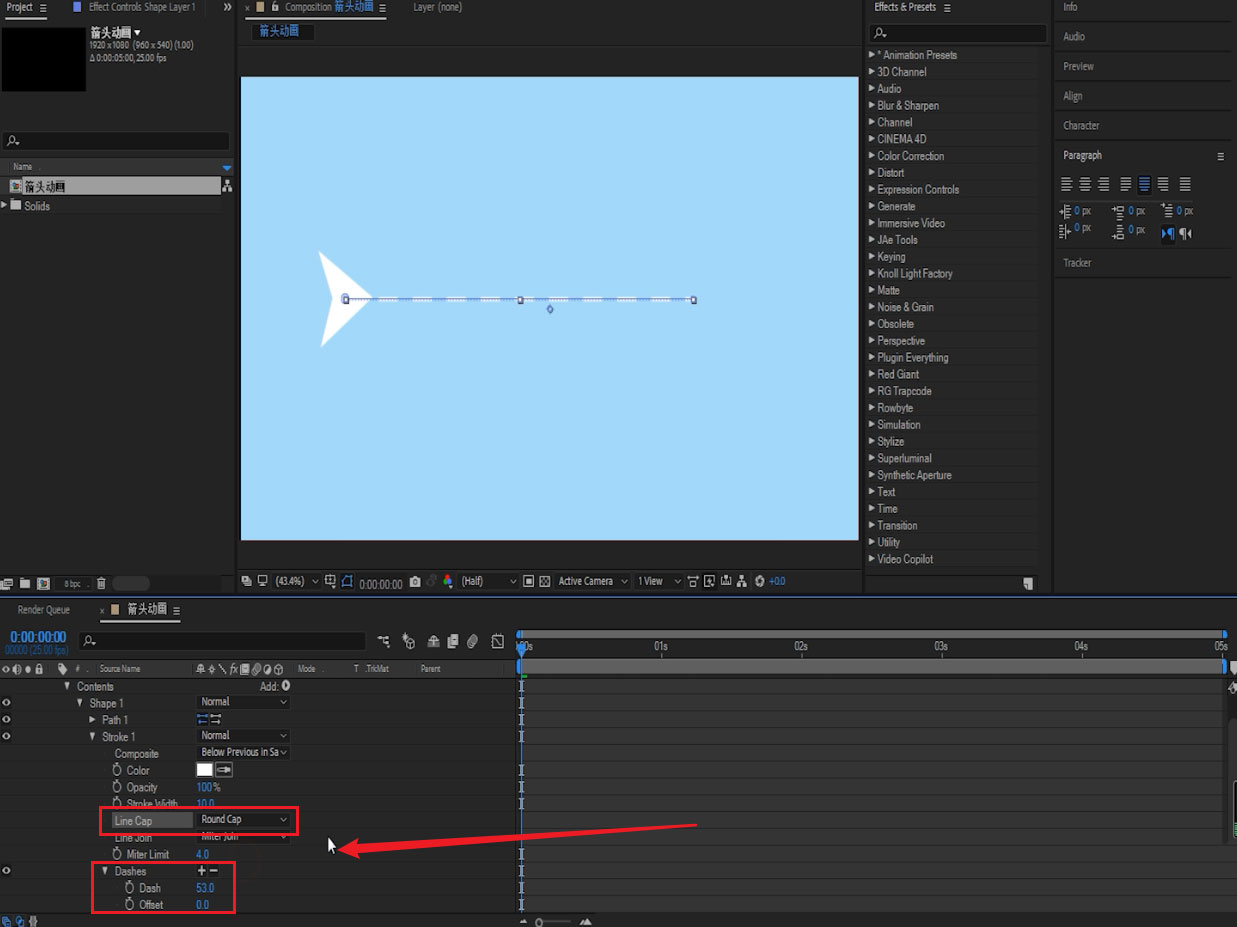Switch to the Render Queue tab
This screenshot has width=1237, height=927.
click(44, 610)
